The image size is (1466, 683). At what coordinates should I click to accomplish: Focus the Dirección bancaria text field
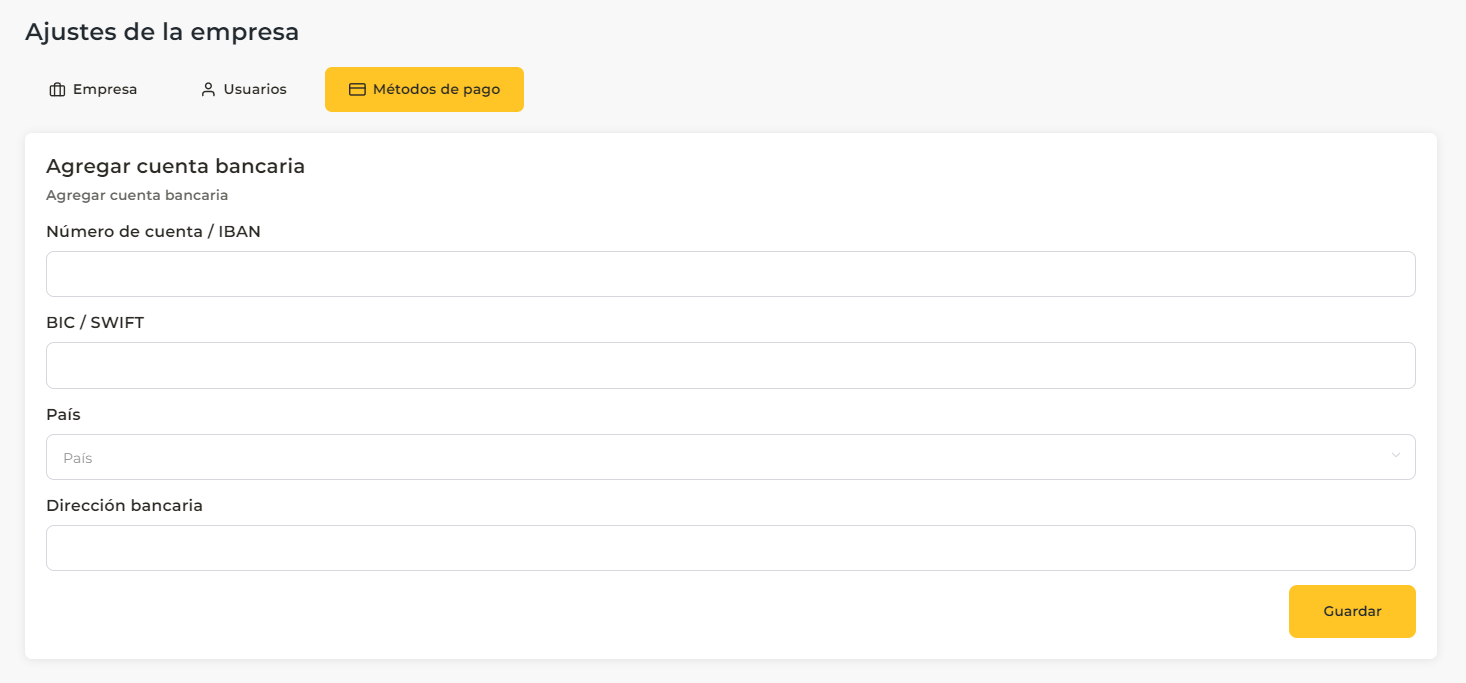click(730, 548)
